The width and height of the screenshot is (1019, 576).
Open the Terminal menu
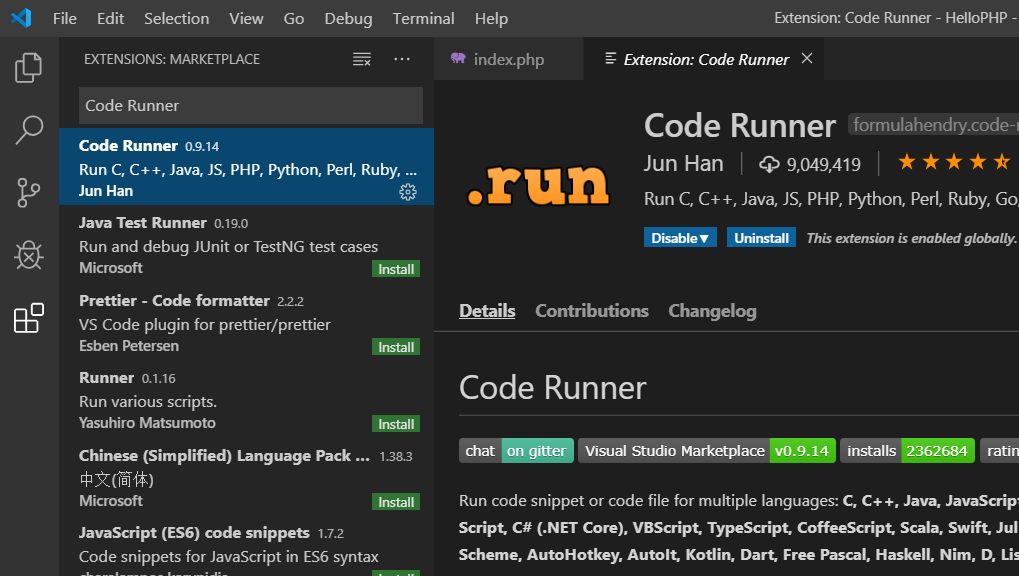[x=423, y=18]
